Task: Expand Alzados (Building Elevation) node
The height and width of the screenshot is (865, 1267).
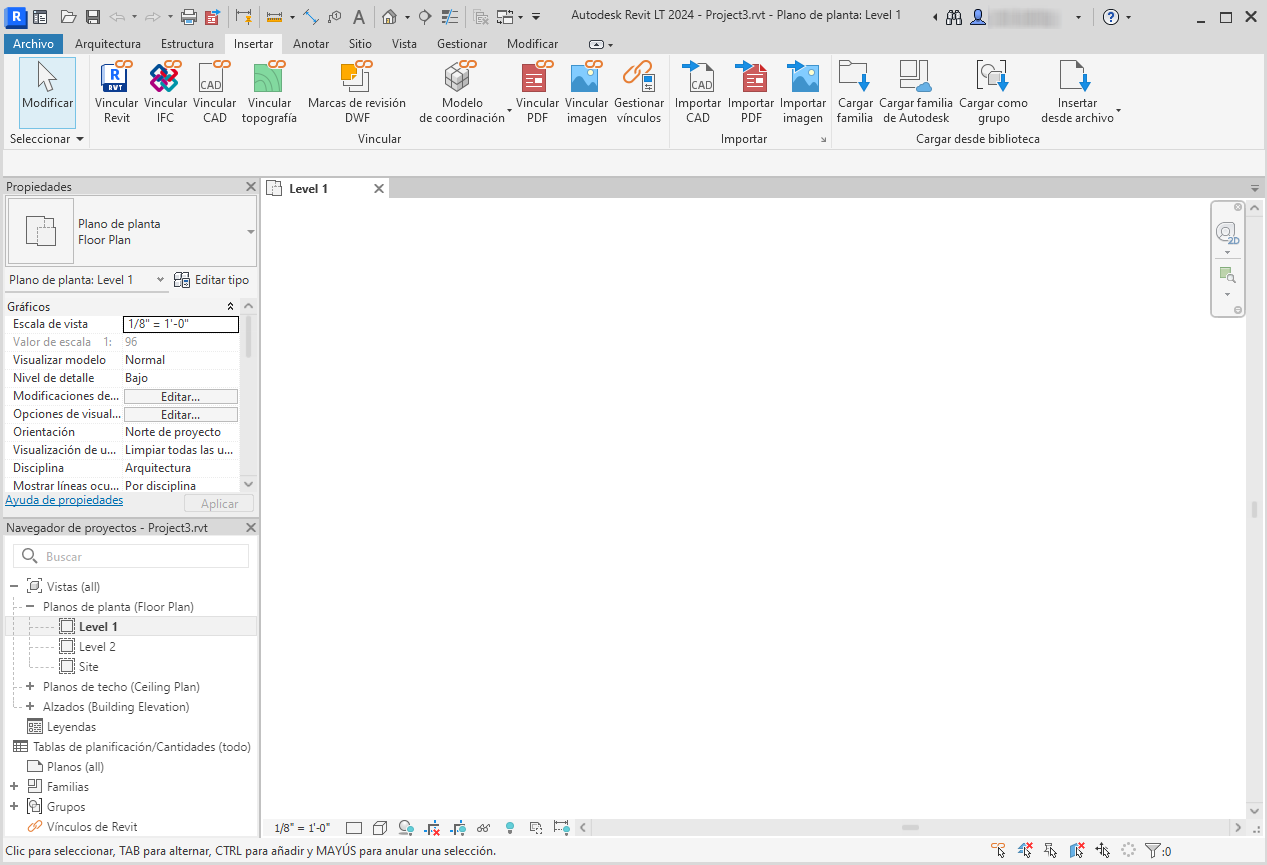Action: point(30,707)
